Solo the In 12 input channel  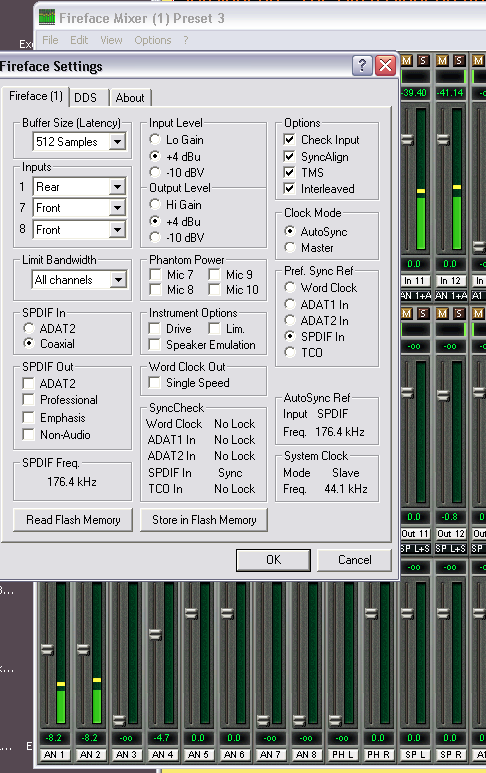click(x=459, y=60)
